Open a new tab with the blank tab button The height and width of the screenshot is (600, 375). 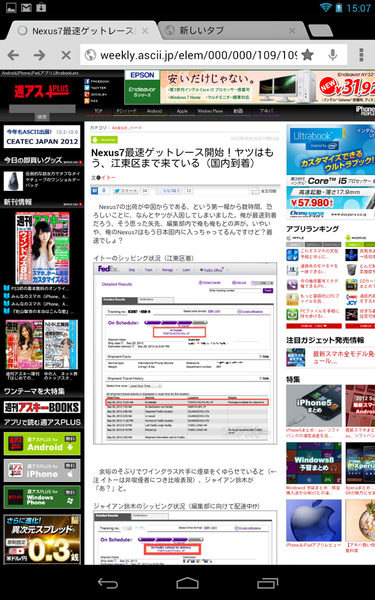321,31
